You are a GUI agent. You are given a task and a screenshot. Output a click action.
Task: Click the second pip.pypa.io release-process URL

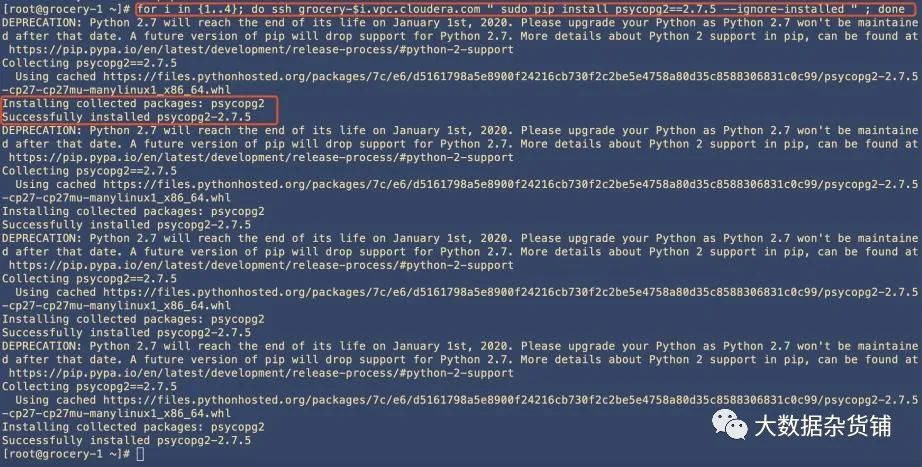coord(261,158)
